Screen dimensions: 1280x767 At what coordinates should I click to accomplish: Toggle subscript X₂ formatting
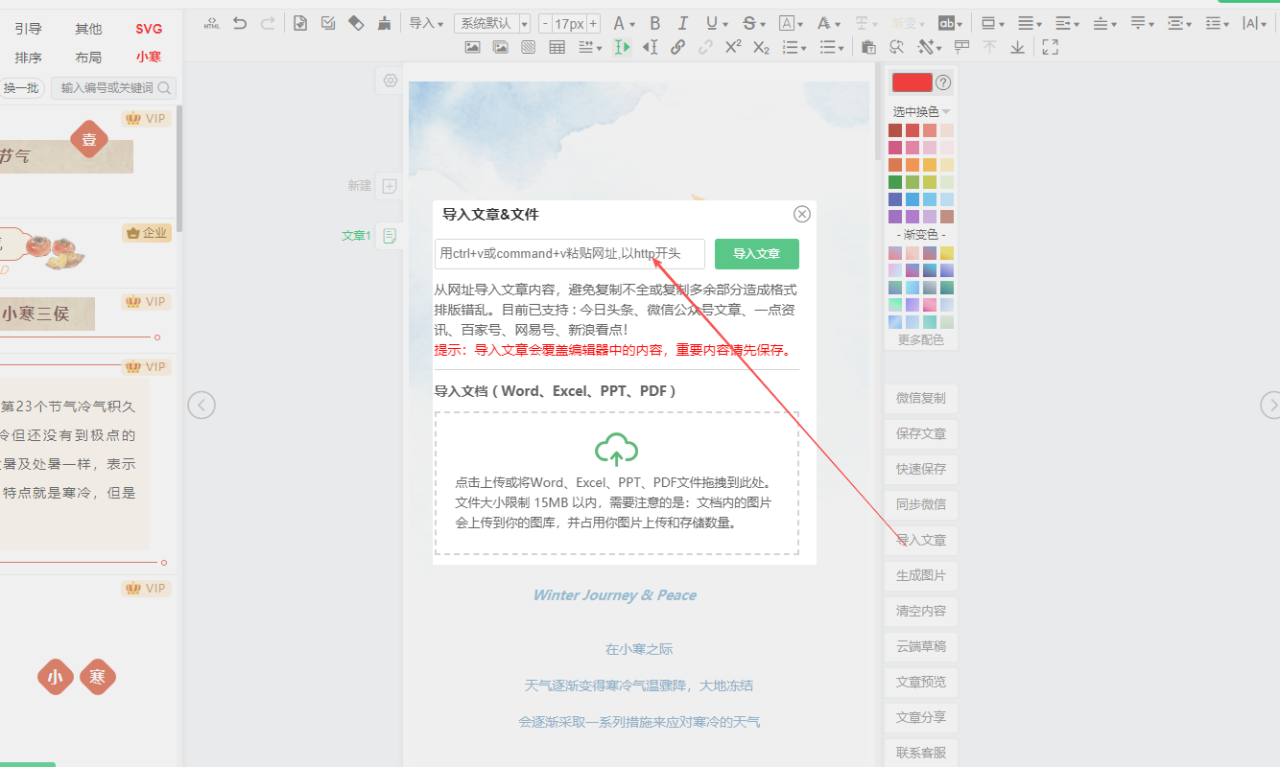coord(761,47)
